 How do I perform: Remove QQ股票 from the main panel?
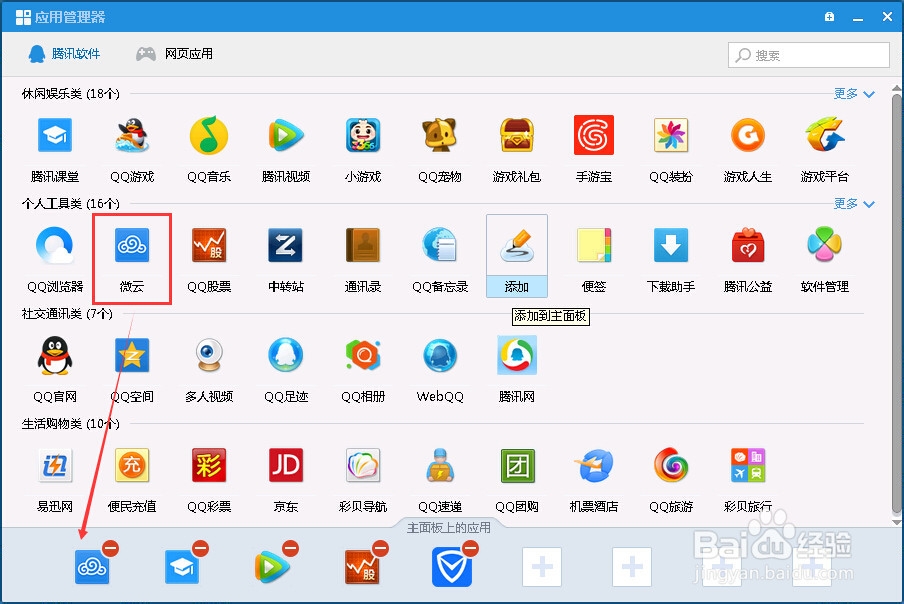[381, 548]
